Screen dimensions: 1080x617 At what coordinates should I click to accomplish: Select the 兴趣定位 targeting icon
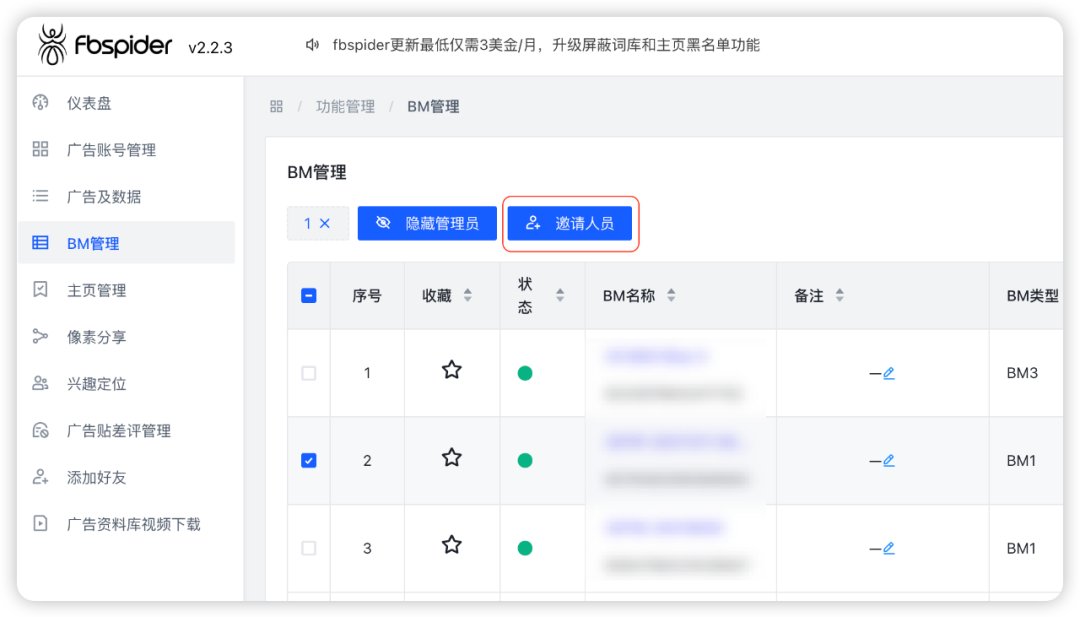pos(38,383)
